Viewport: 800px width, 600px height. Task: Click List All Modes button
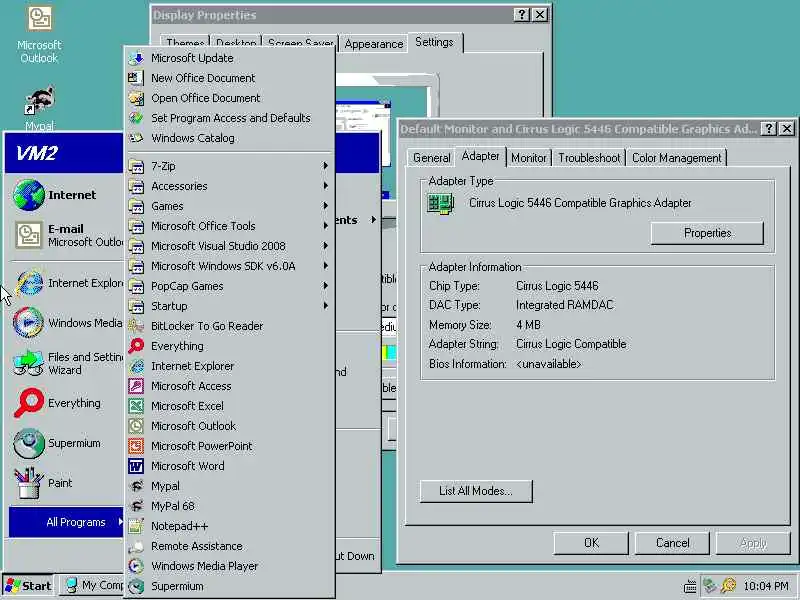(x=476, y=491)
